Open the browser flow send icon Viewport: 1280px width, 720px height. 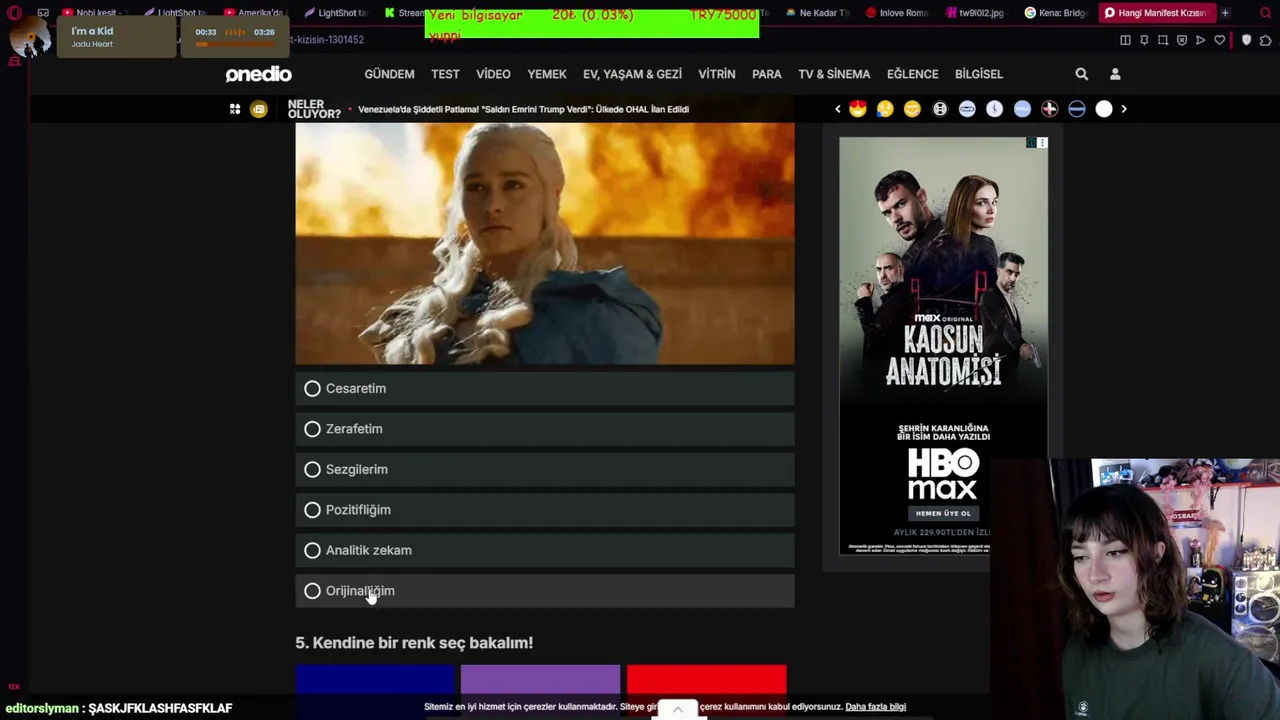coord(1201,40)
